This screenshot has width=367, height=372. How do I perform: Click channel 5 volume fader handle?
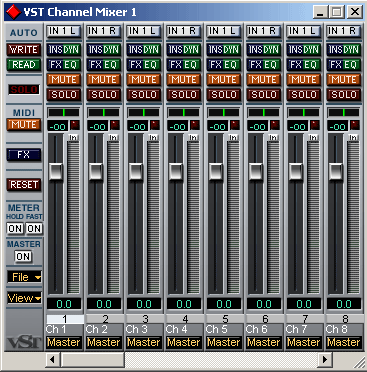click(216, 171)
